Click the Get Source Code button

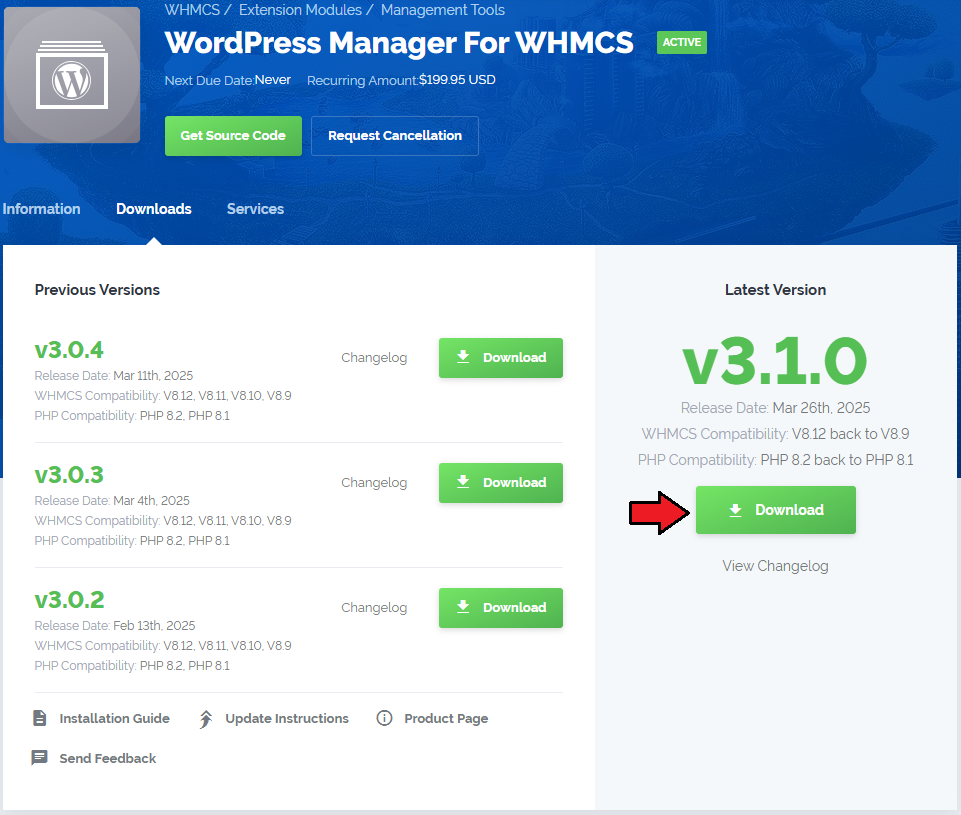(x=233, y=135)
